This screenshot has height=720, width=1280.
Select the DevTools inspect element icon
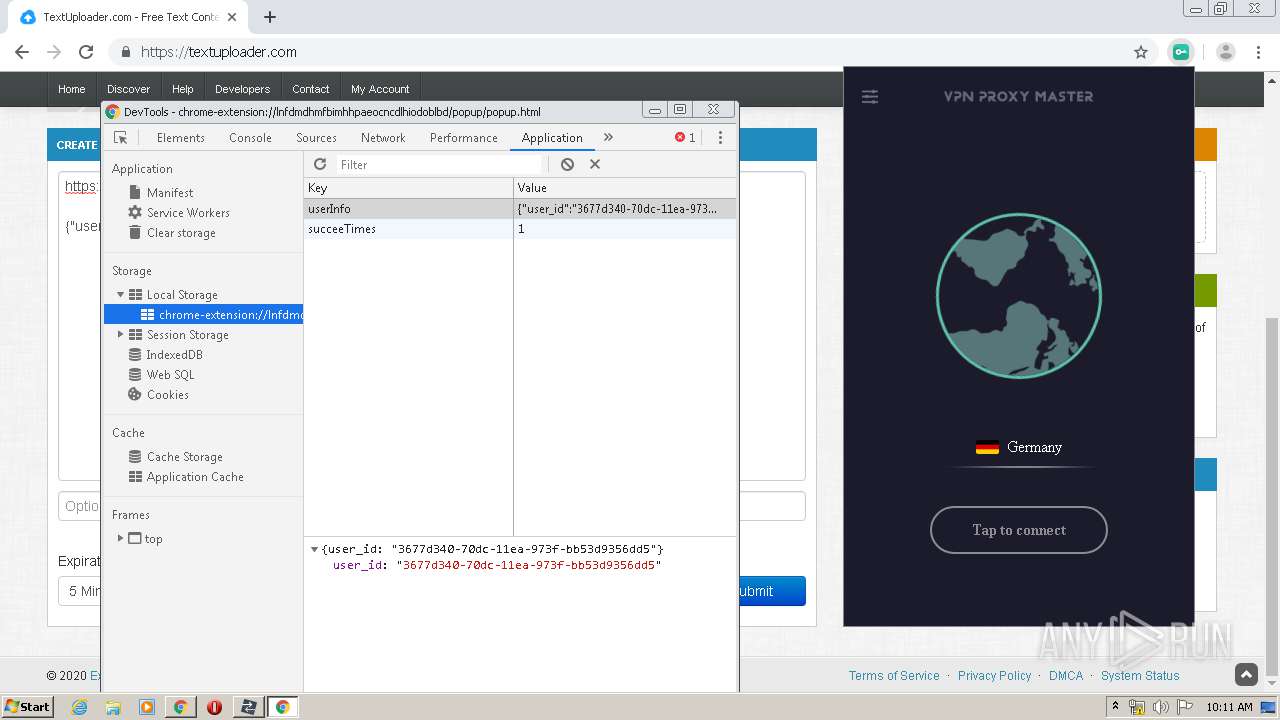click(120, 138)
